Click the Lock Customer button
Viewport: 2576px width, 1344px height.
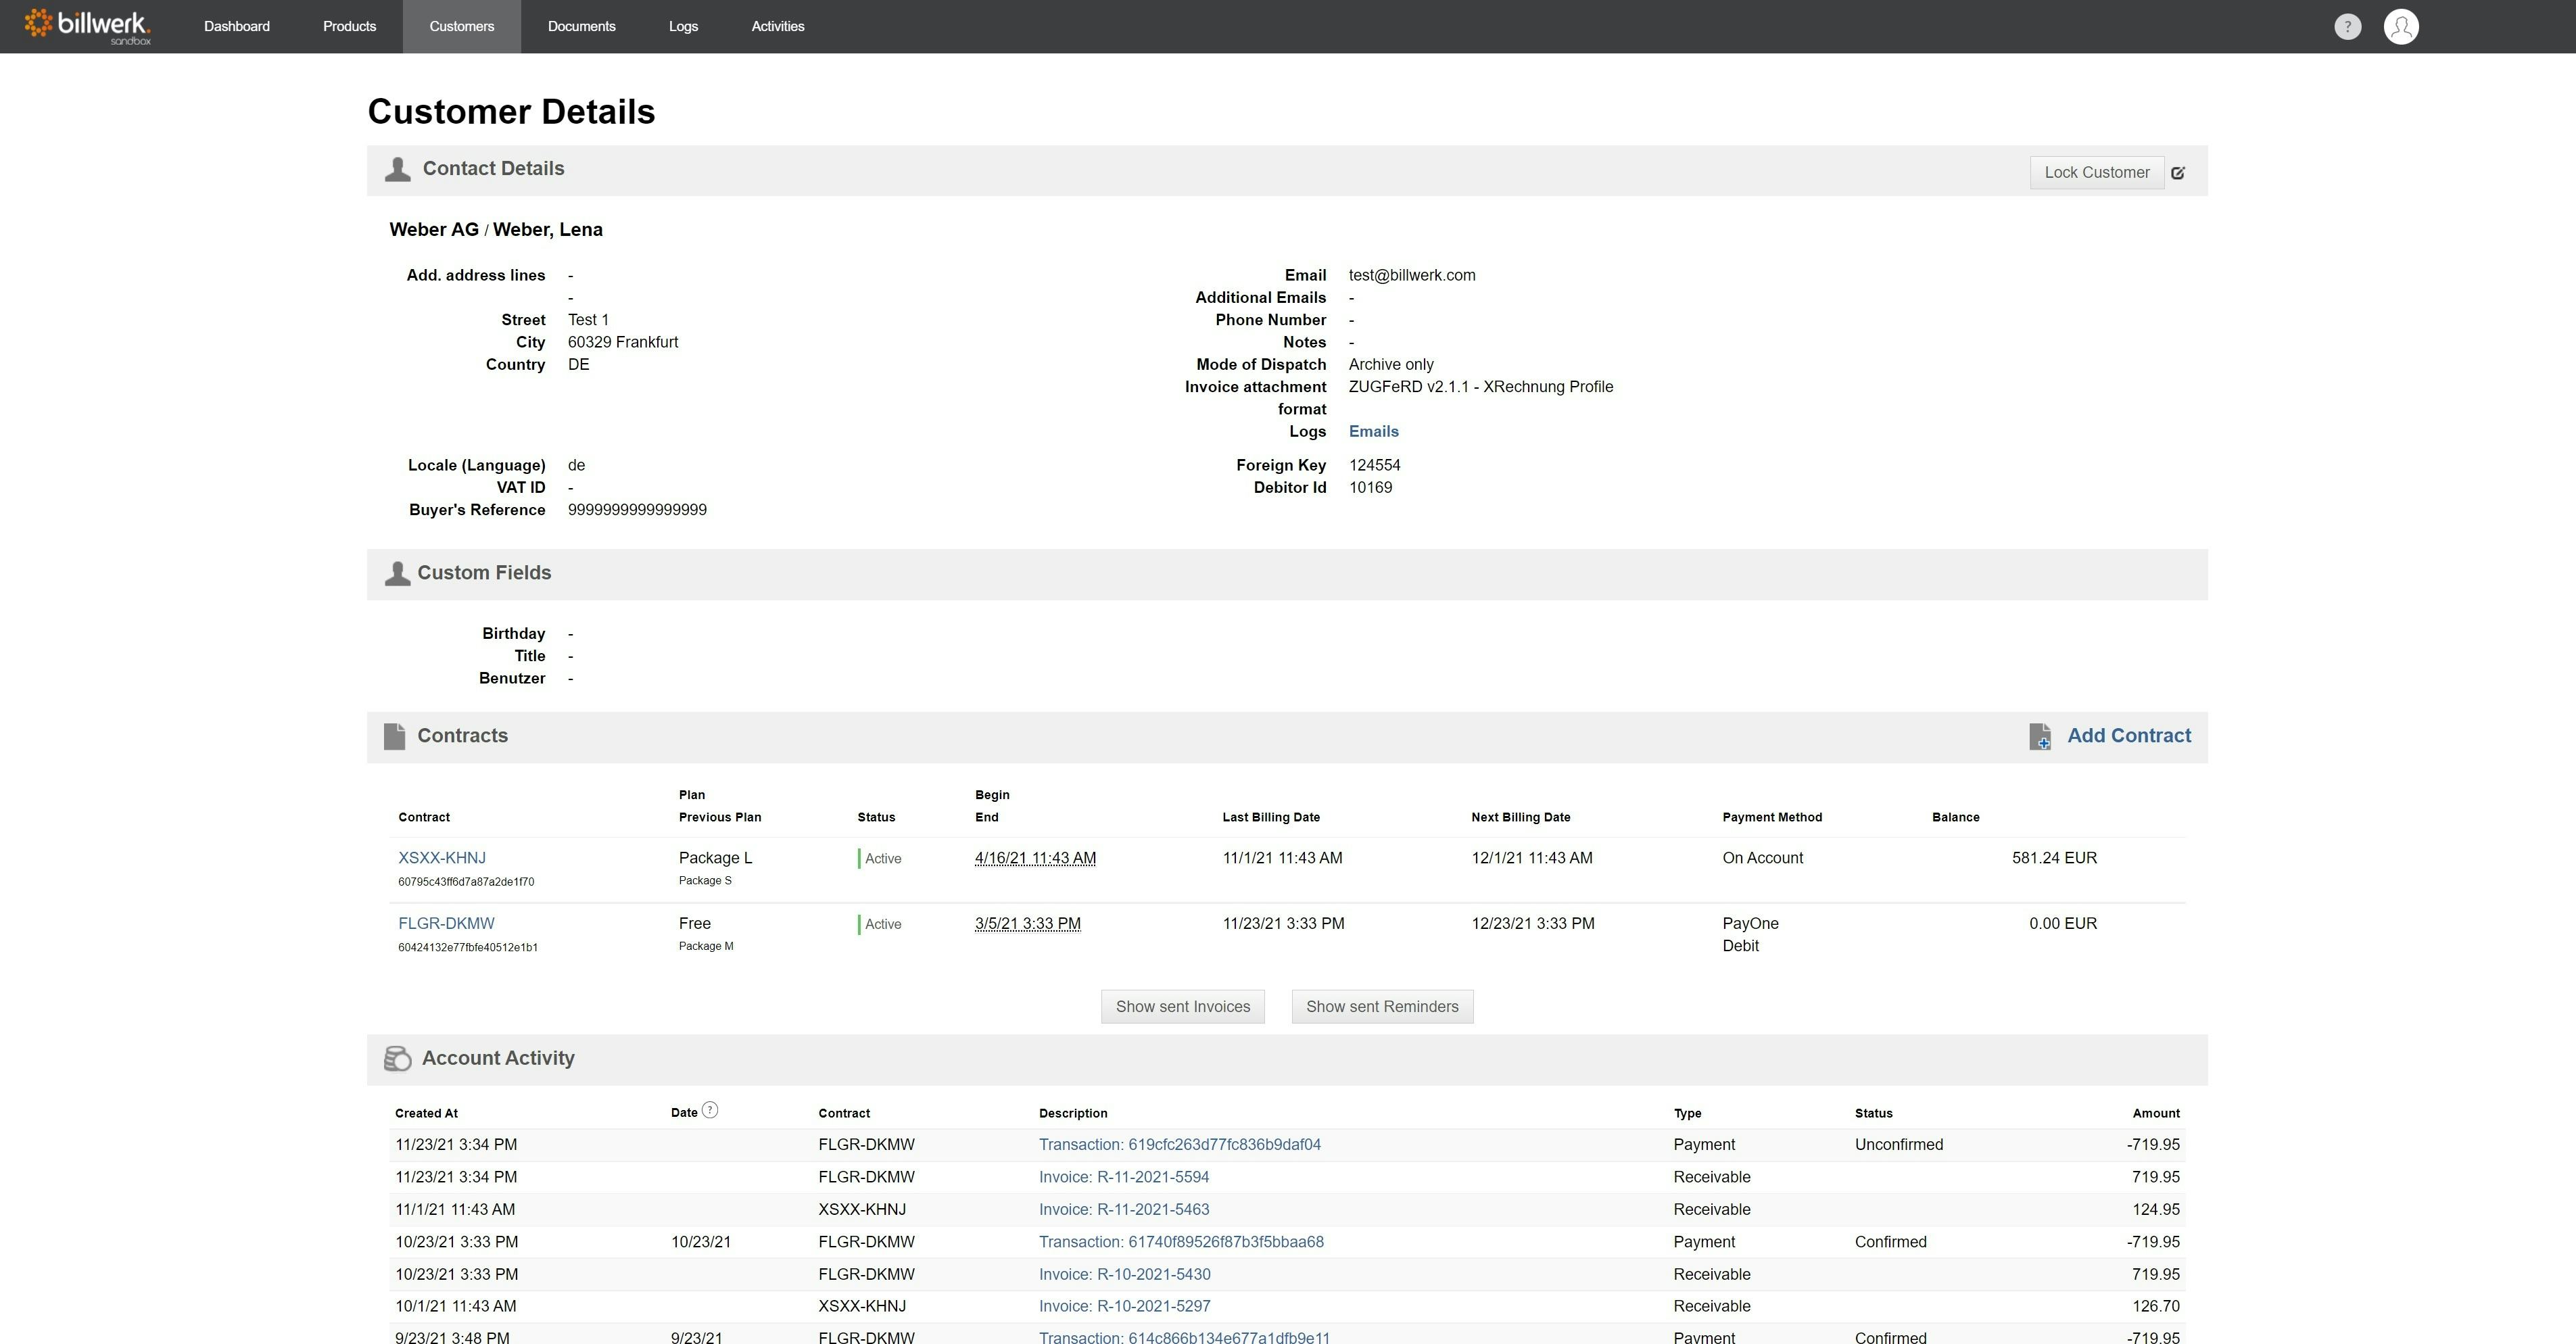click(x=2096, y=172)
